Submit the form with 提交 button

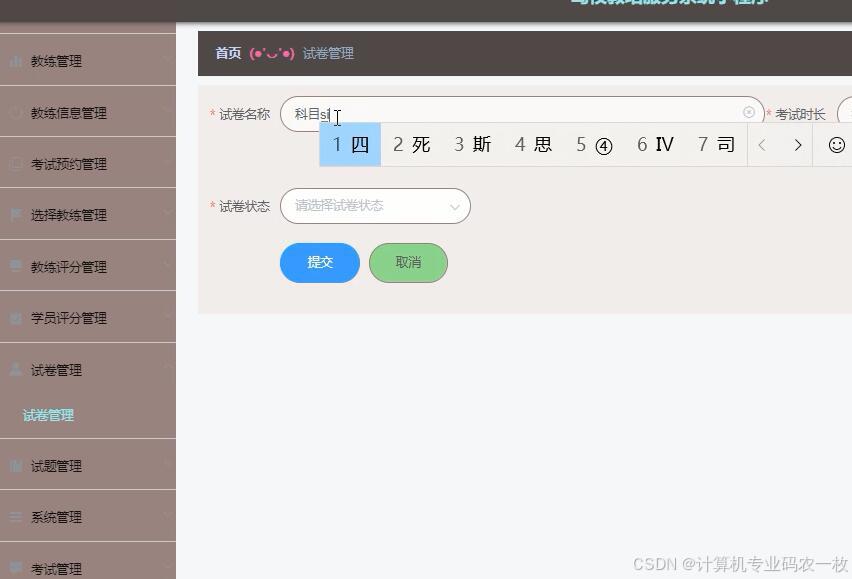click(x=320, y=263)
